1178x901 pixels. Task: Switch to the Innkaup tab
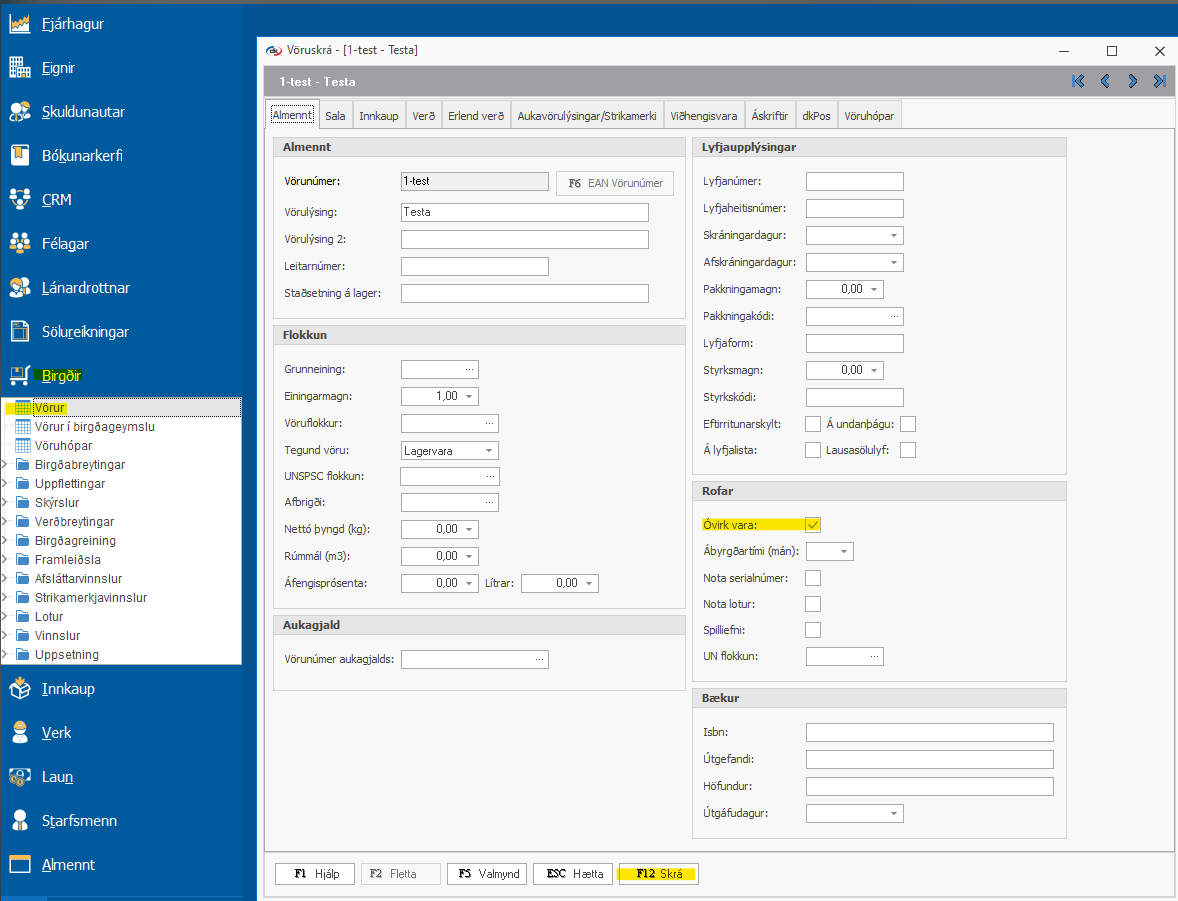tap(379, 116)
